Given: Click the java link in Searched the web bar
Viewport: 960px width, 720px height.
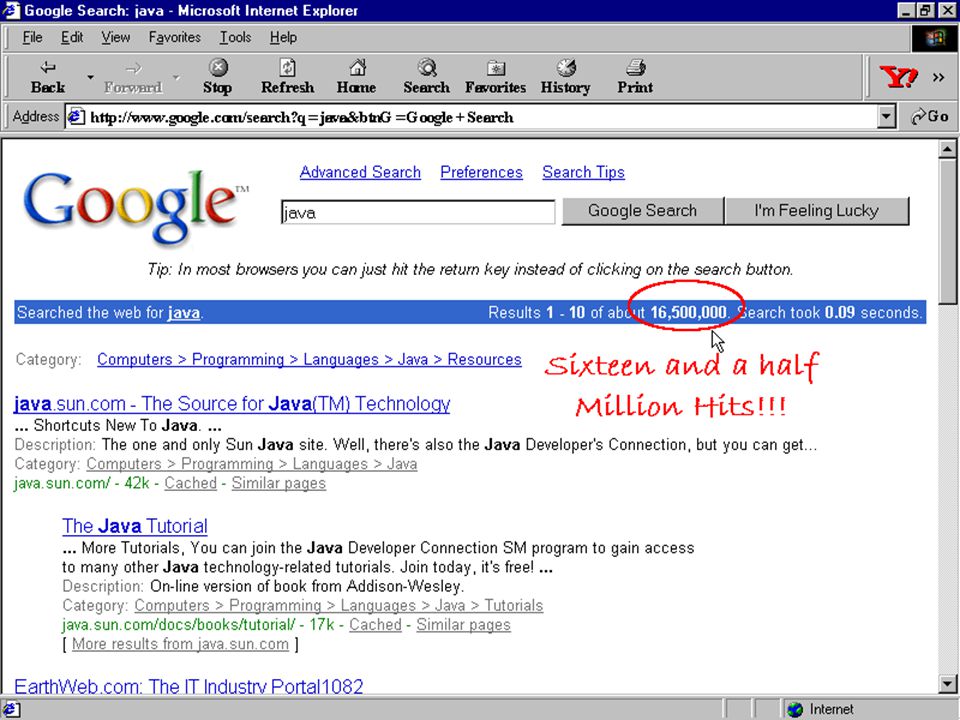Looking at the screenshot, I should point(184,313).
